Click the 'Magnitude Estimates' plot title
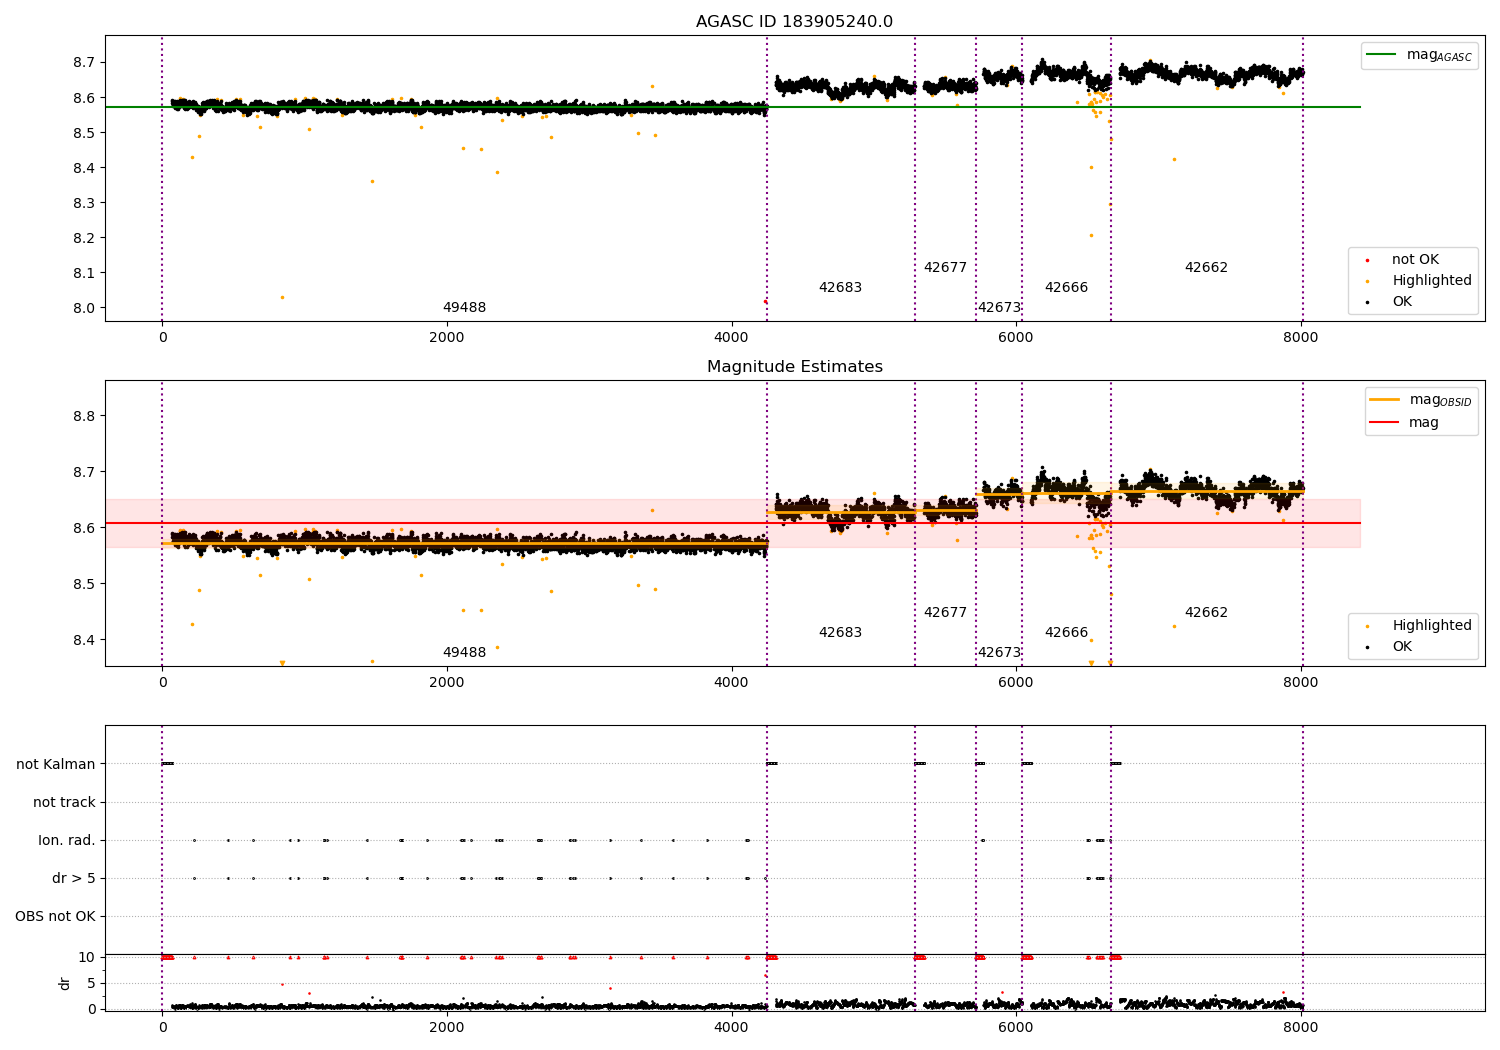Viewport: 1500px width, 1050px height. click(x=794, y=367)
